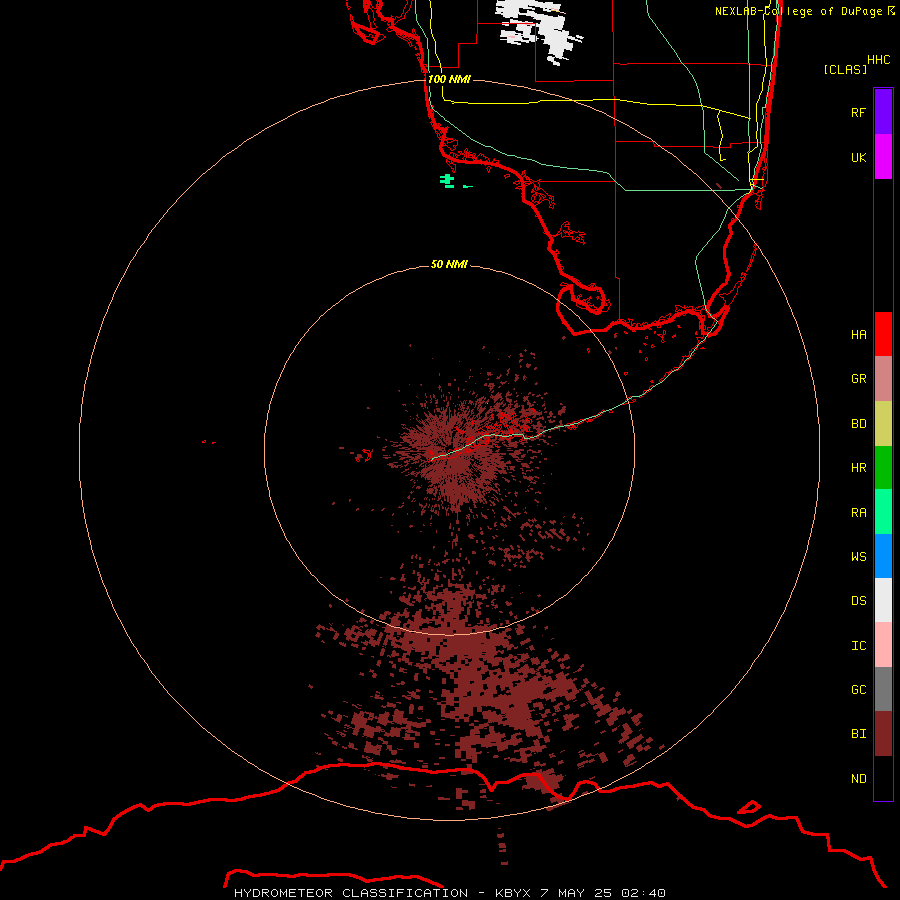
Task: Click the HR green legend swatch
Action: 883,468
